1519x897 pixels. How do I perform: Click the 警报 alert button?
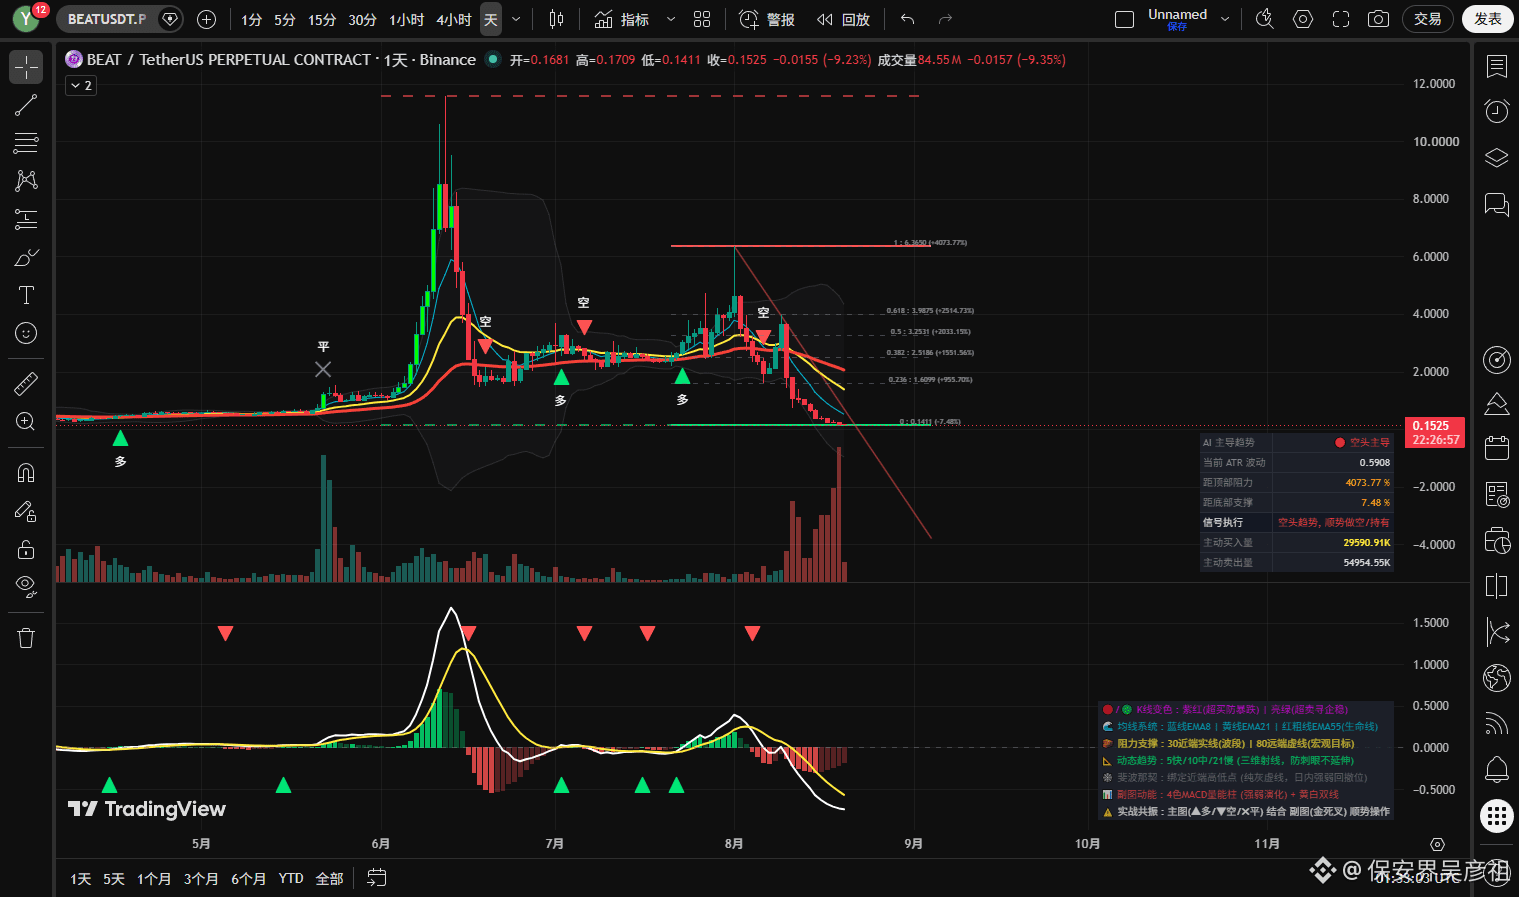pos(767,19)
